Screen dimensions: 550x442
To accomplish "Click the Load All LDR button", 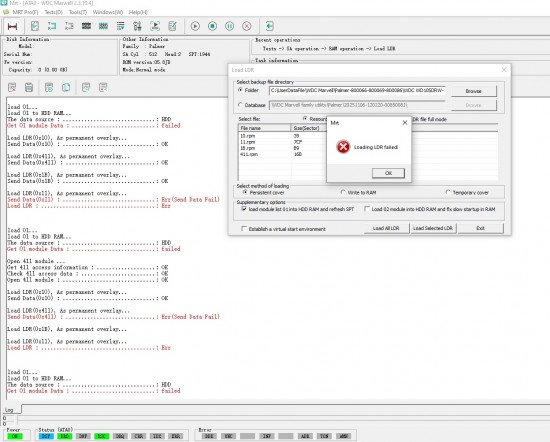I will (x=386, y=228).
